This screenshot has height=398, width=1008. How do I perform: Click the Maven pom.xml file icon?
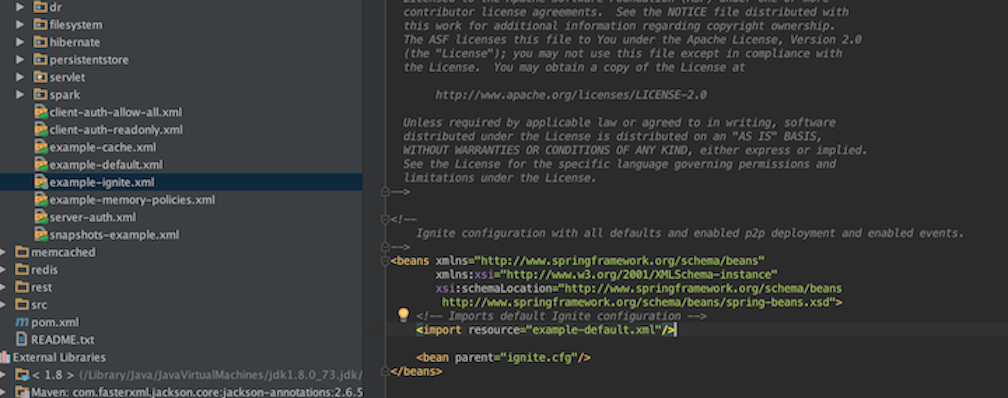[x=22, y=322]
